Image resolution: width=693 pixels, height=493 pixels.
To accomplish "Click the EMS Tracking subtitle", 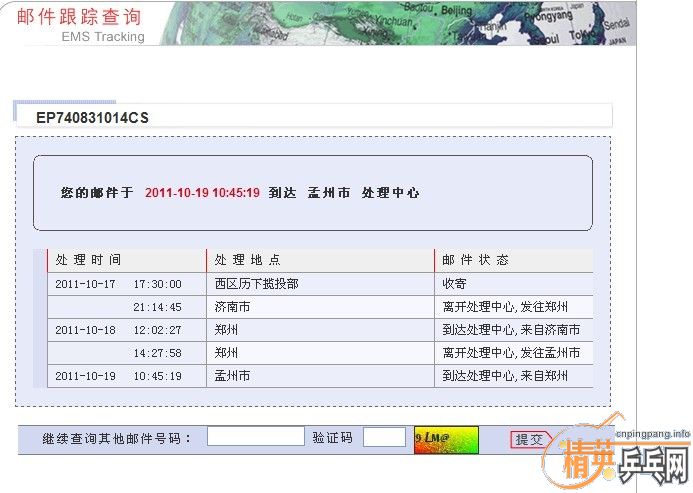I will point(103,37).
